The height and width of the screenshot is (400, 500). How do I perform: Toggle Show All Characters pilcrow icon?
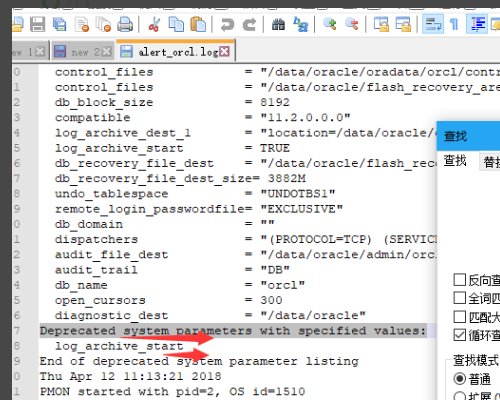454,24
